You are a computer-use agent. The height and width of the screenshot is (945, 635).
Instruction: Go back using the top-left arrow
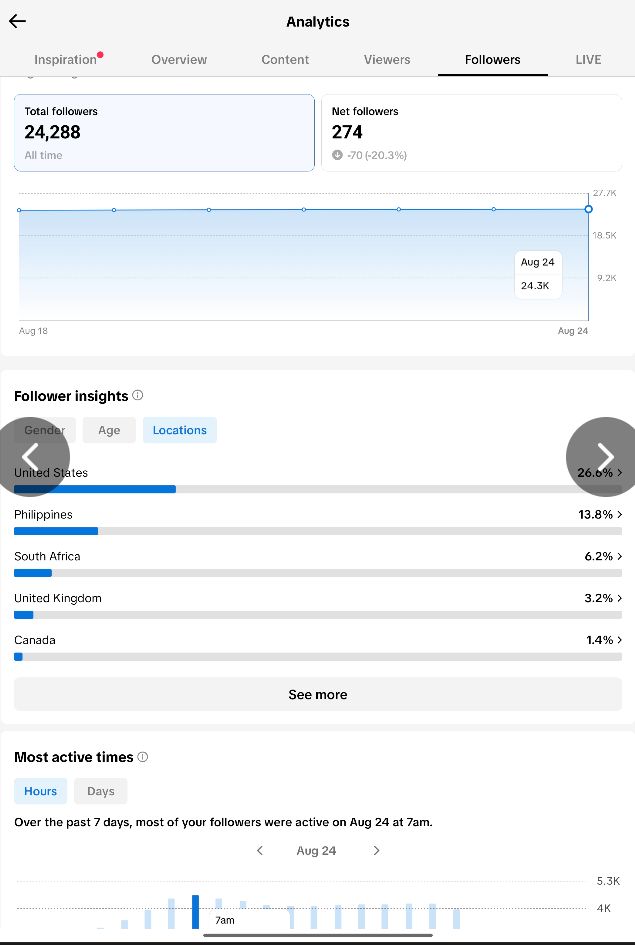pyautogui.click(x=17, y=21)
